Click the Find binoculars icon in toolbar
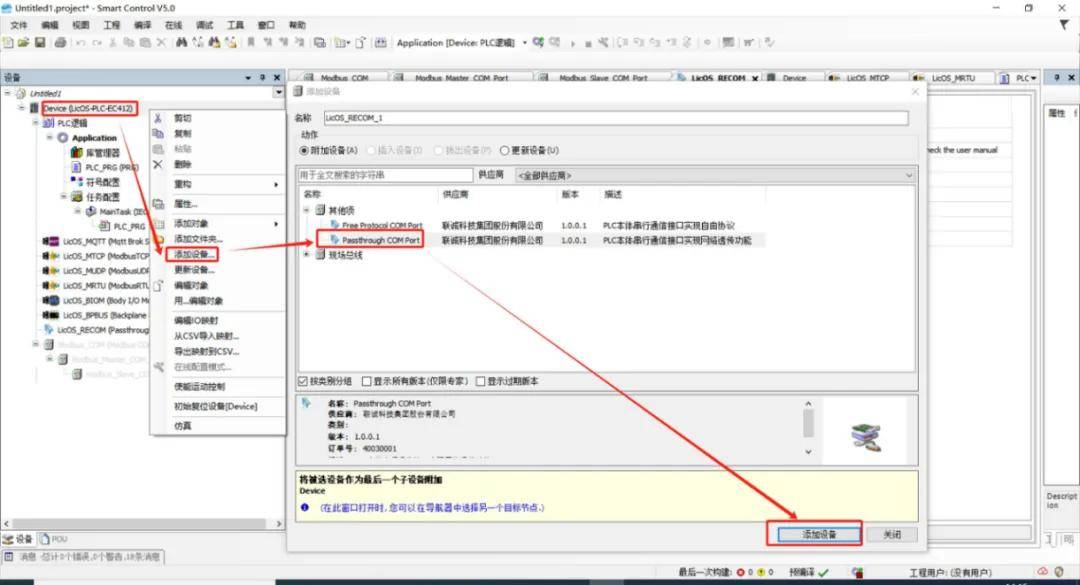Viewport: 1080px width, 585px height. tap(182, 43)
